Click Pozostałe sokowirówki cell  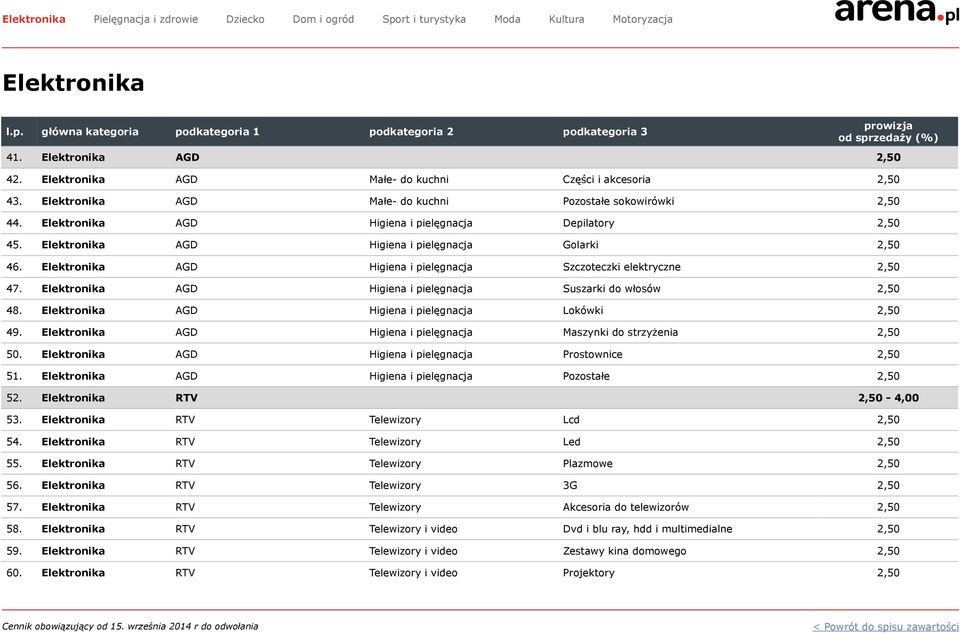(x=618, y=201)
